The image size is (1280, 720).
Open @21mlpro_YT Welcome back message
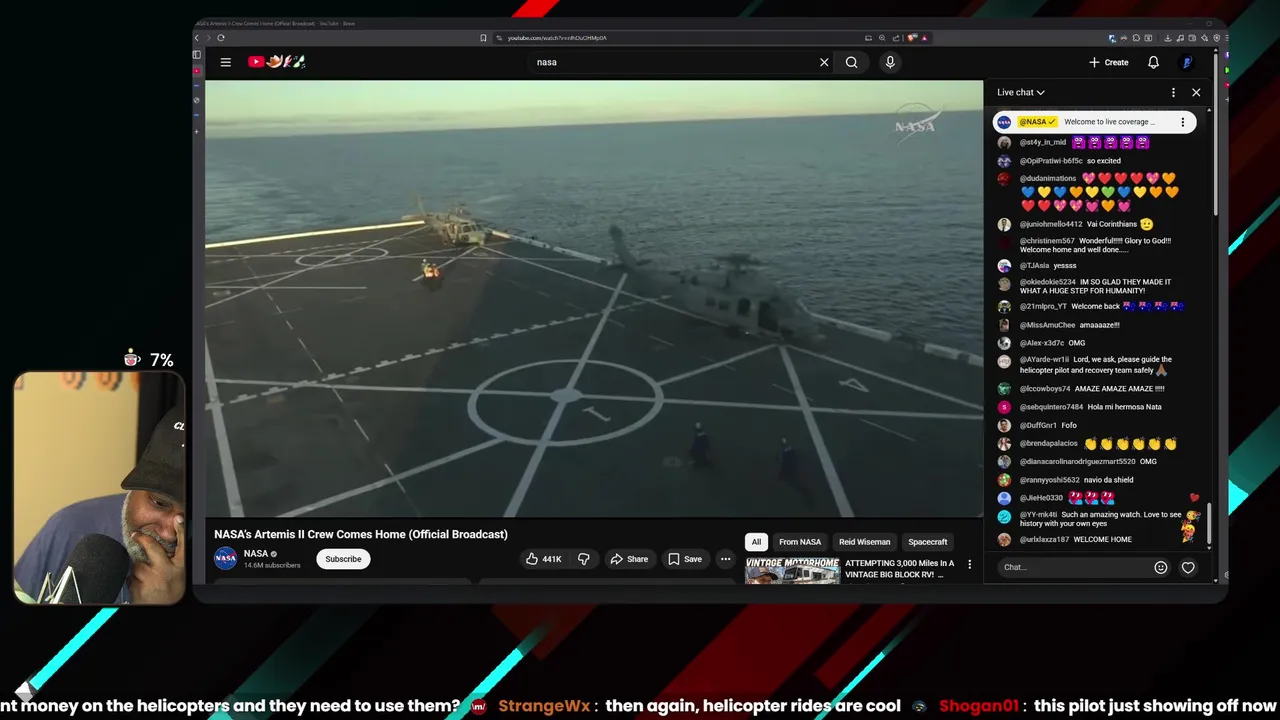coord(1090,306)
